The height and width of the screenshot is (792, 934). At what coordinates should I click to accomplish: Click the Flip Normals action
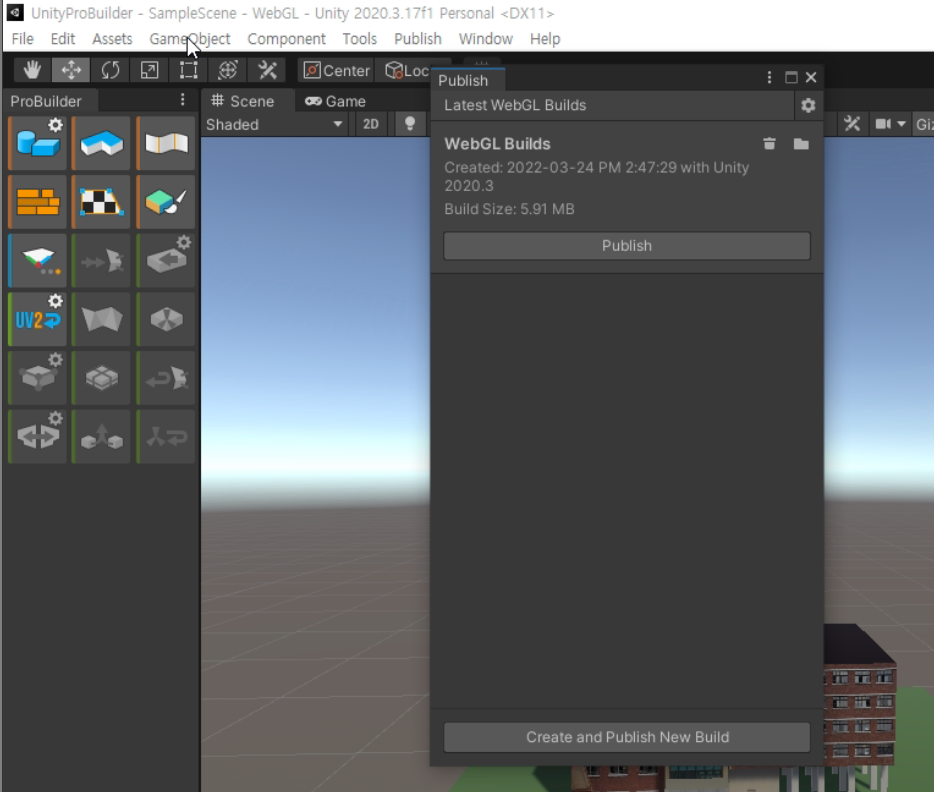(x=166, y=378)
